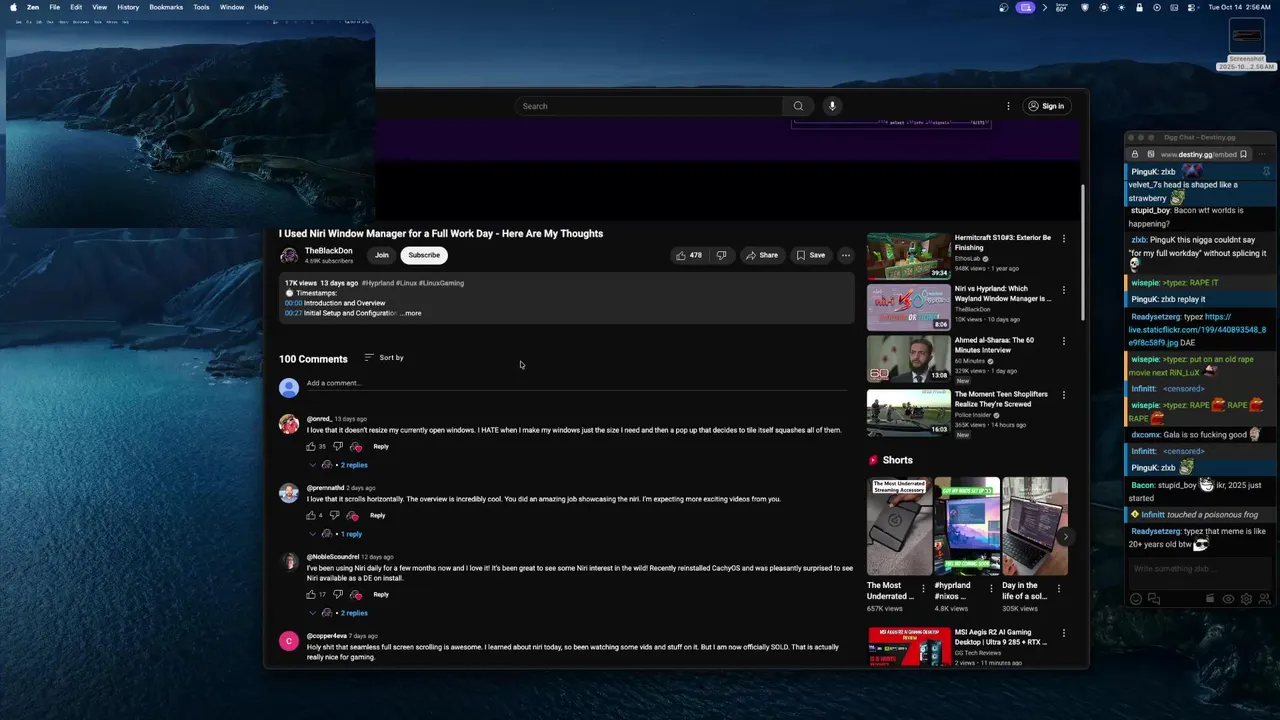Focus the YouTube Search field
This screenshot has width=1280, height=720.
(649, 106)
